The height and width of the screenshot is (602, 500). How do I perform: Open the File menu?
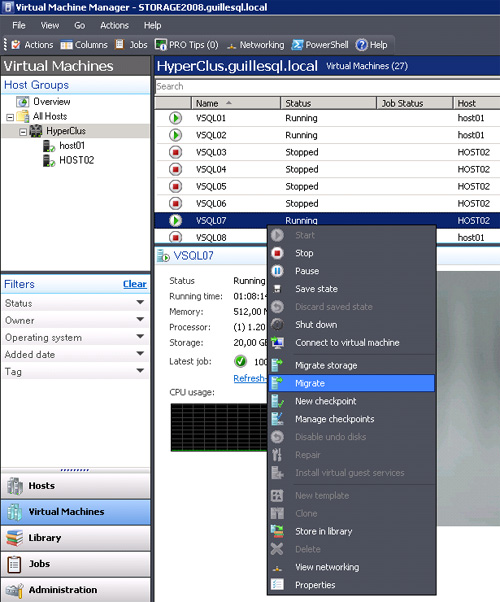(19, 25)
